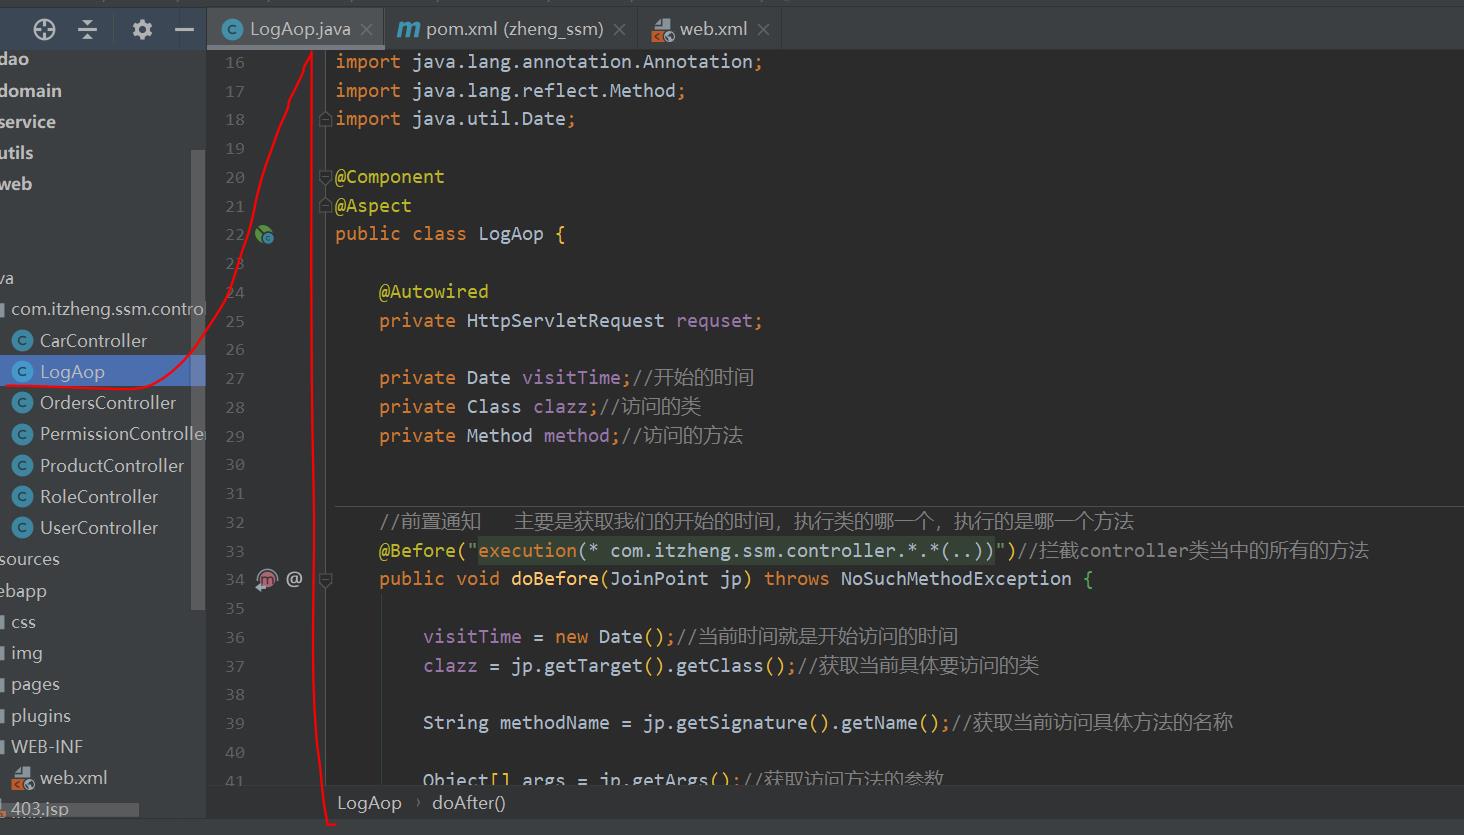Select com.itzheng.ssm.controller package
1464x835 pixels.
(107, 309)
